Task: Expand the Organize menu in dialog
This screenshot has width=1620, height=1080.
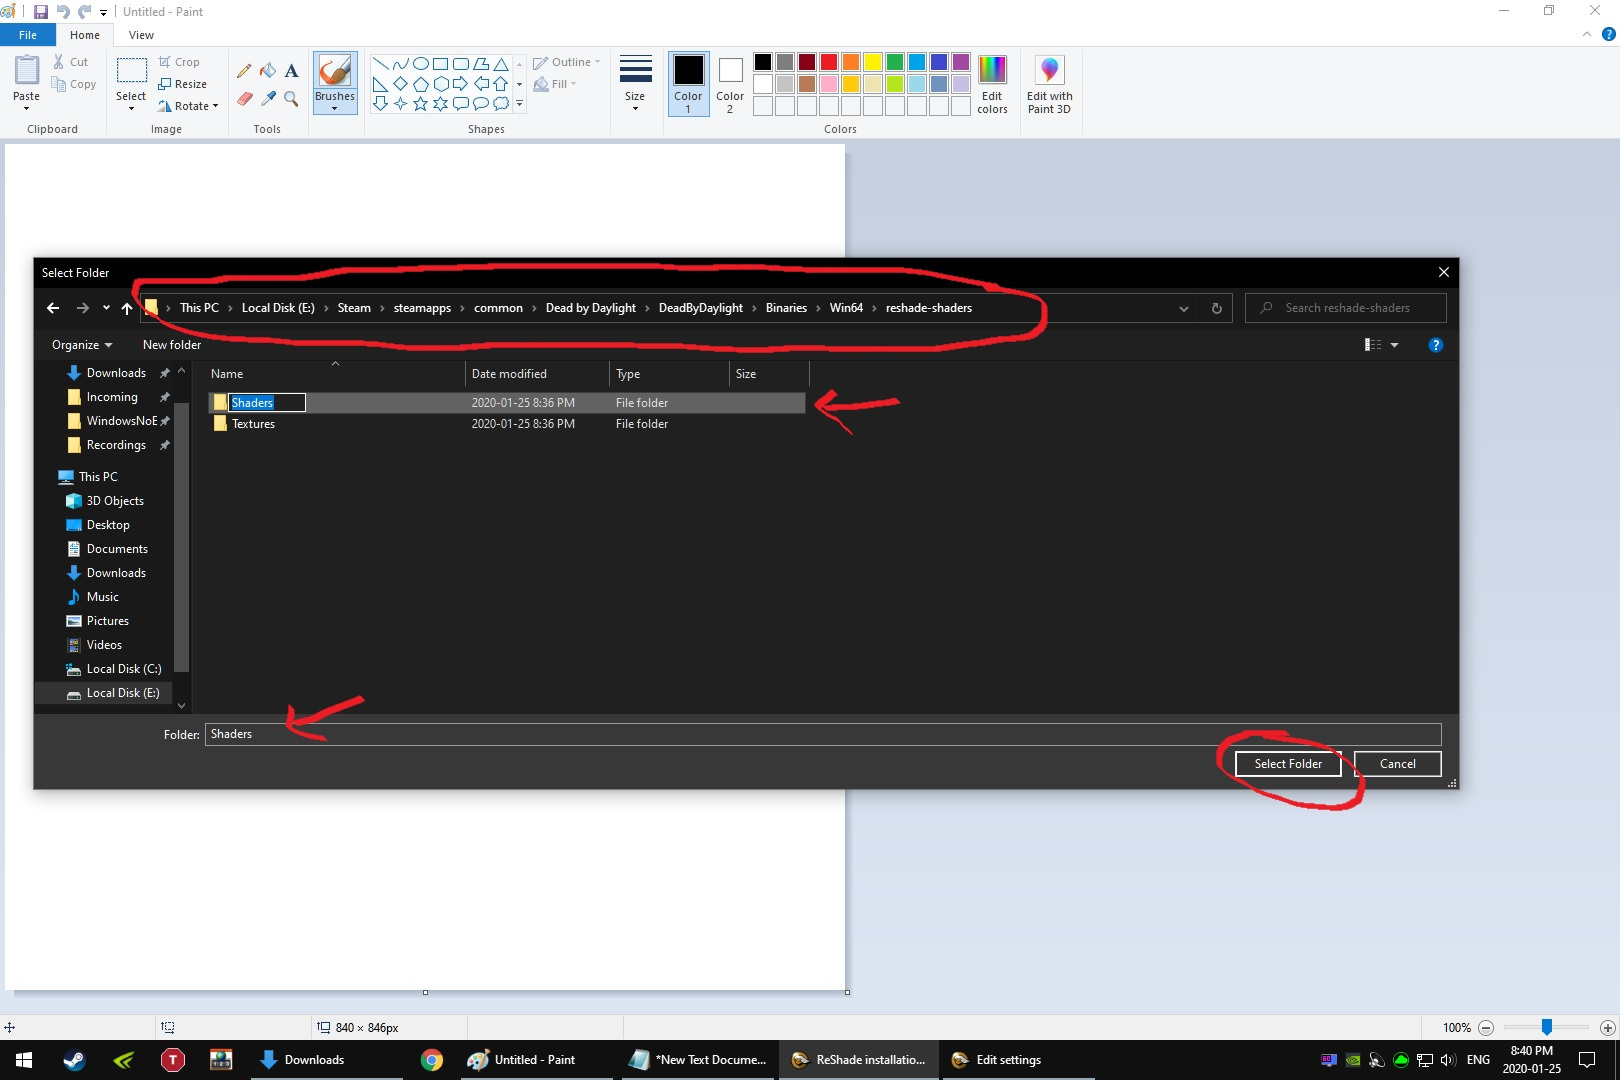Action: click(82, 345)
